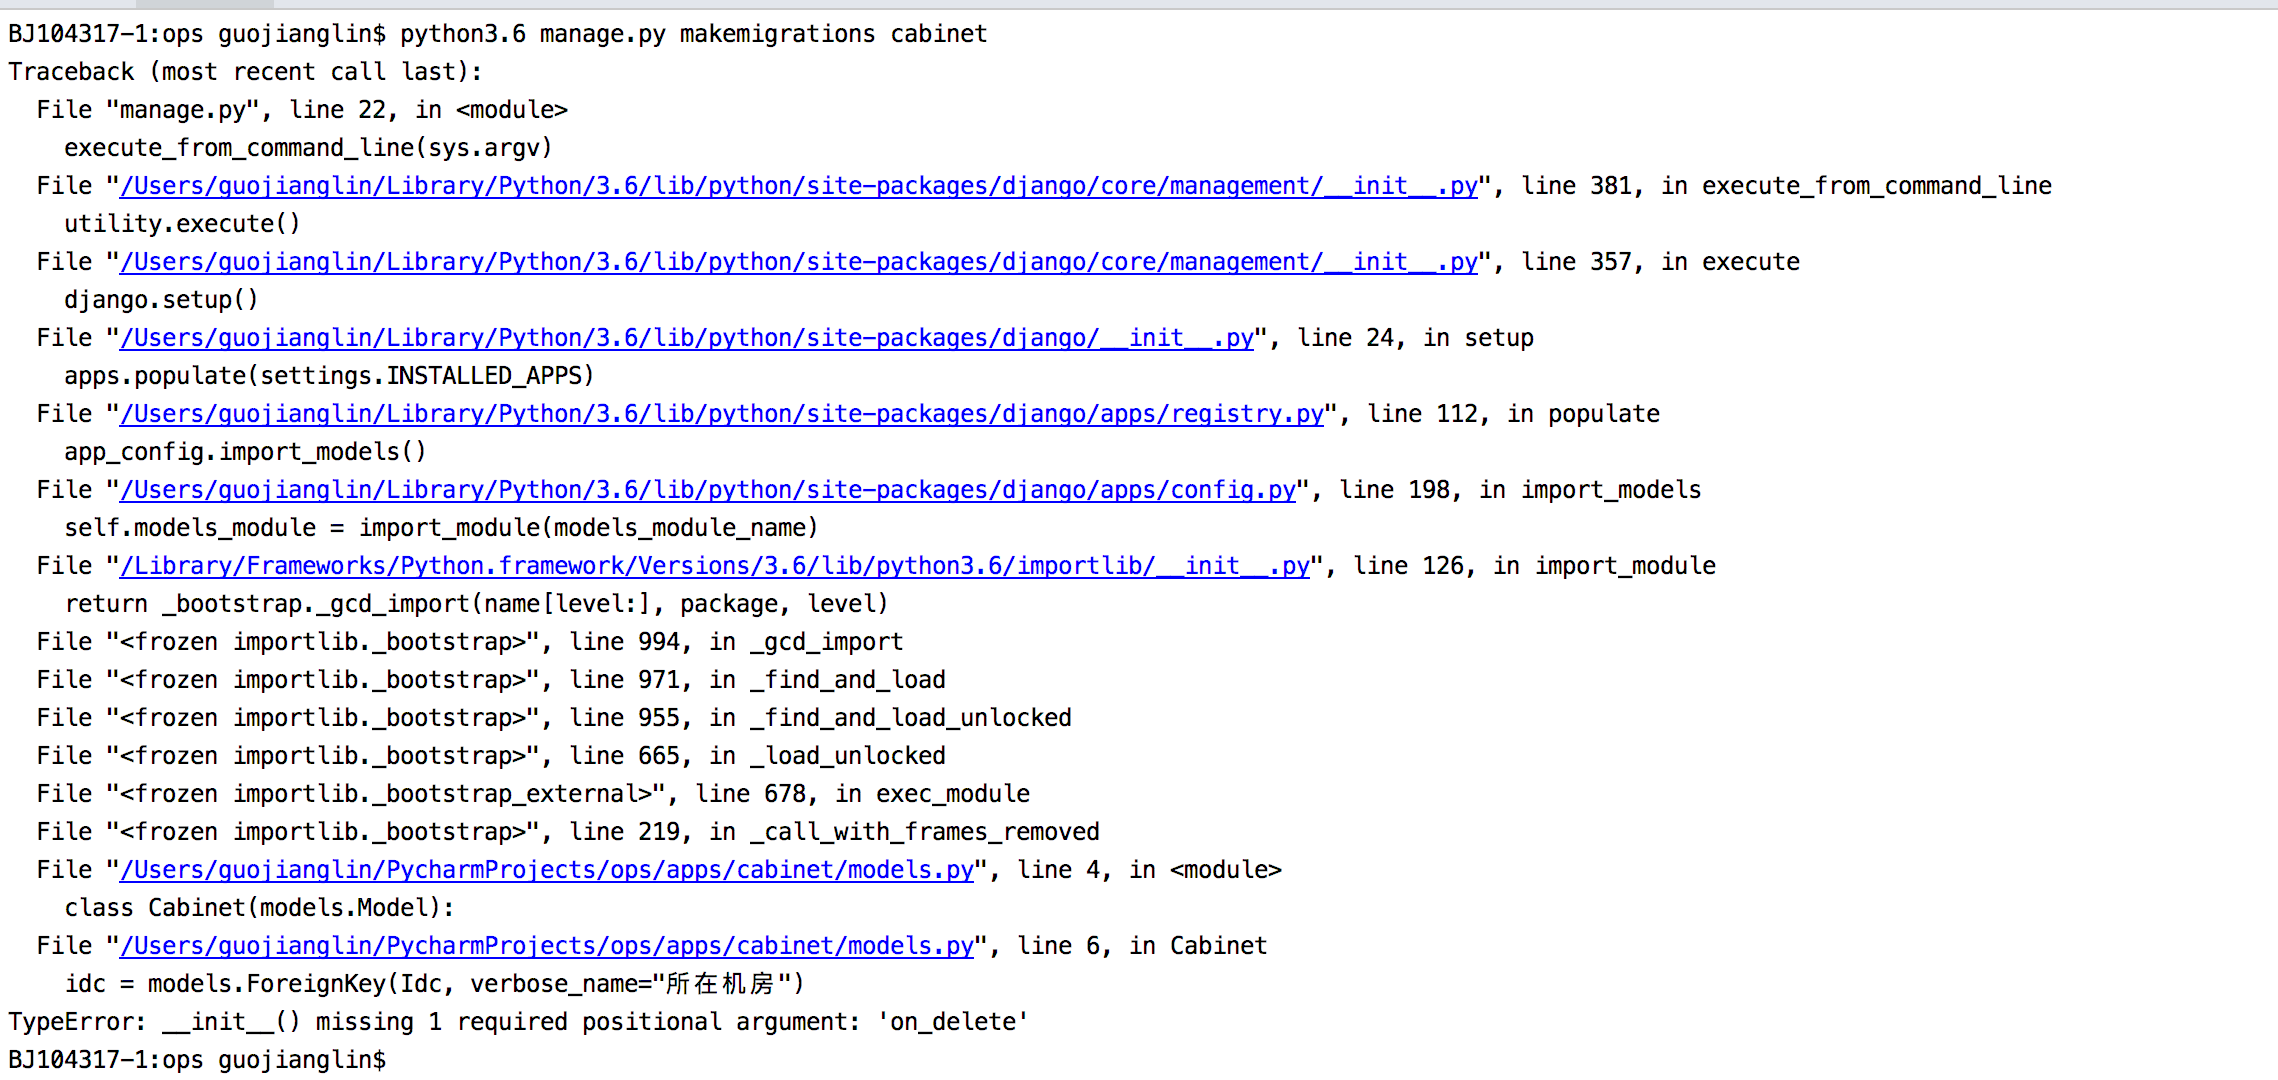
Task: Click the manage.py line 22 file reference
Action: (x=300, y=109)
